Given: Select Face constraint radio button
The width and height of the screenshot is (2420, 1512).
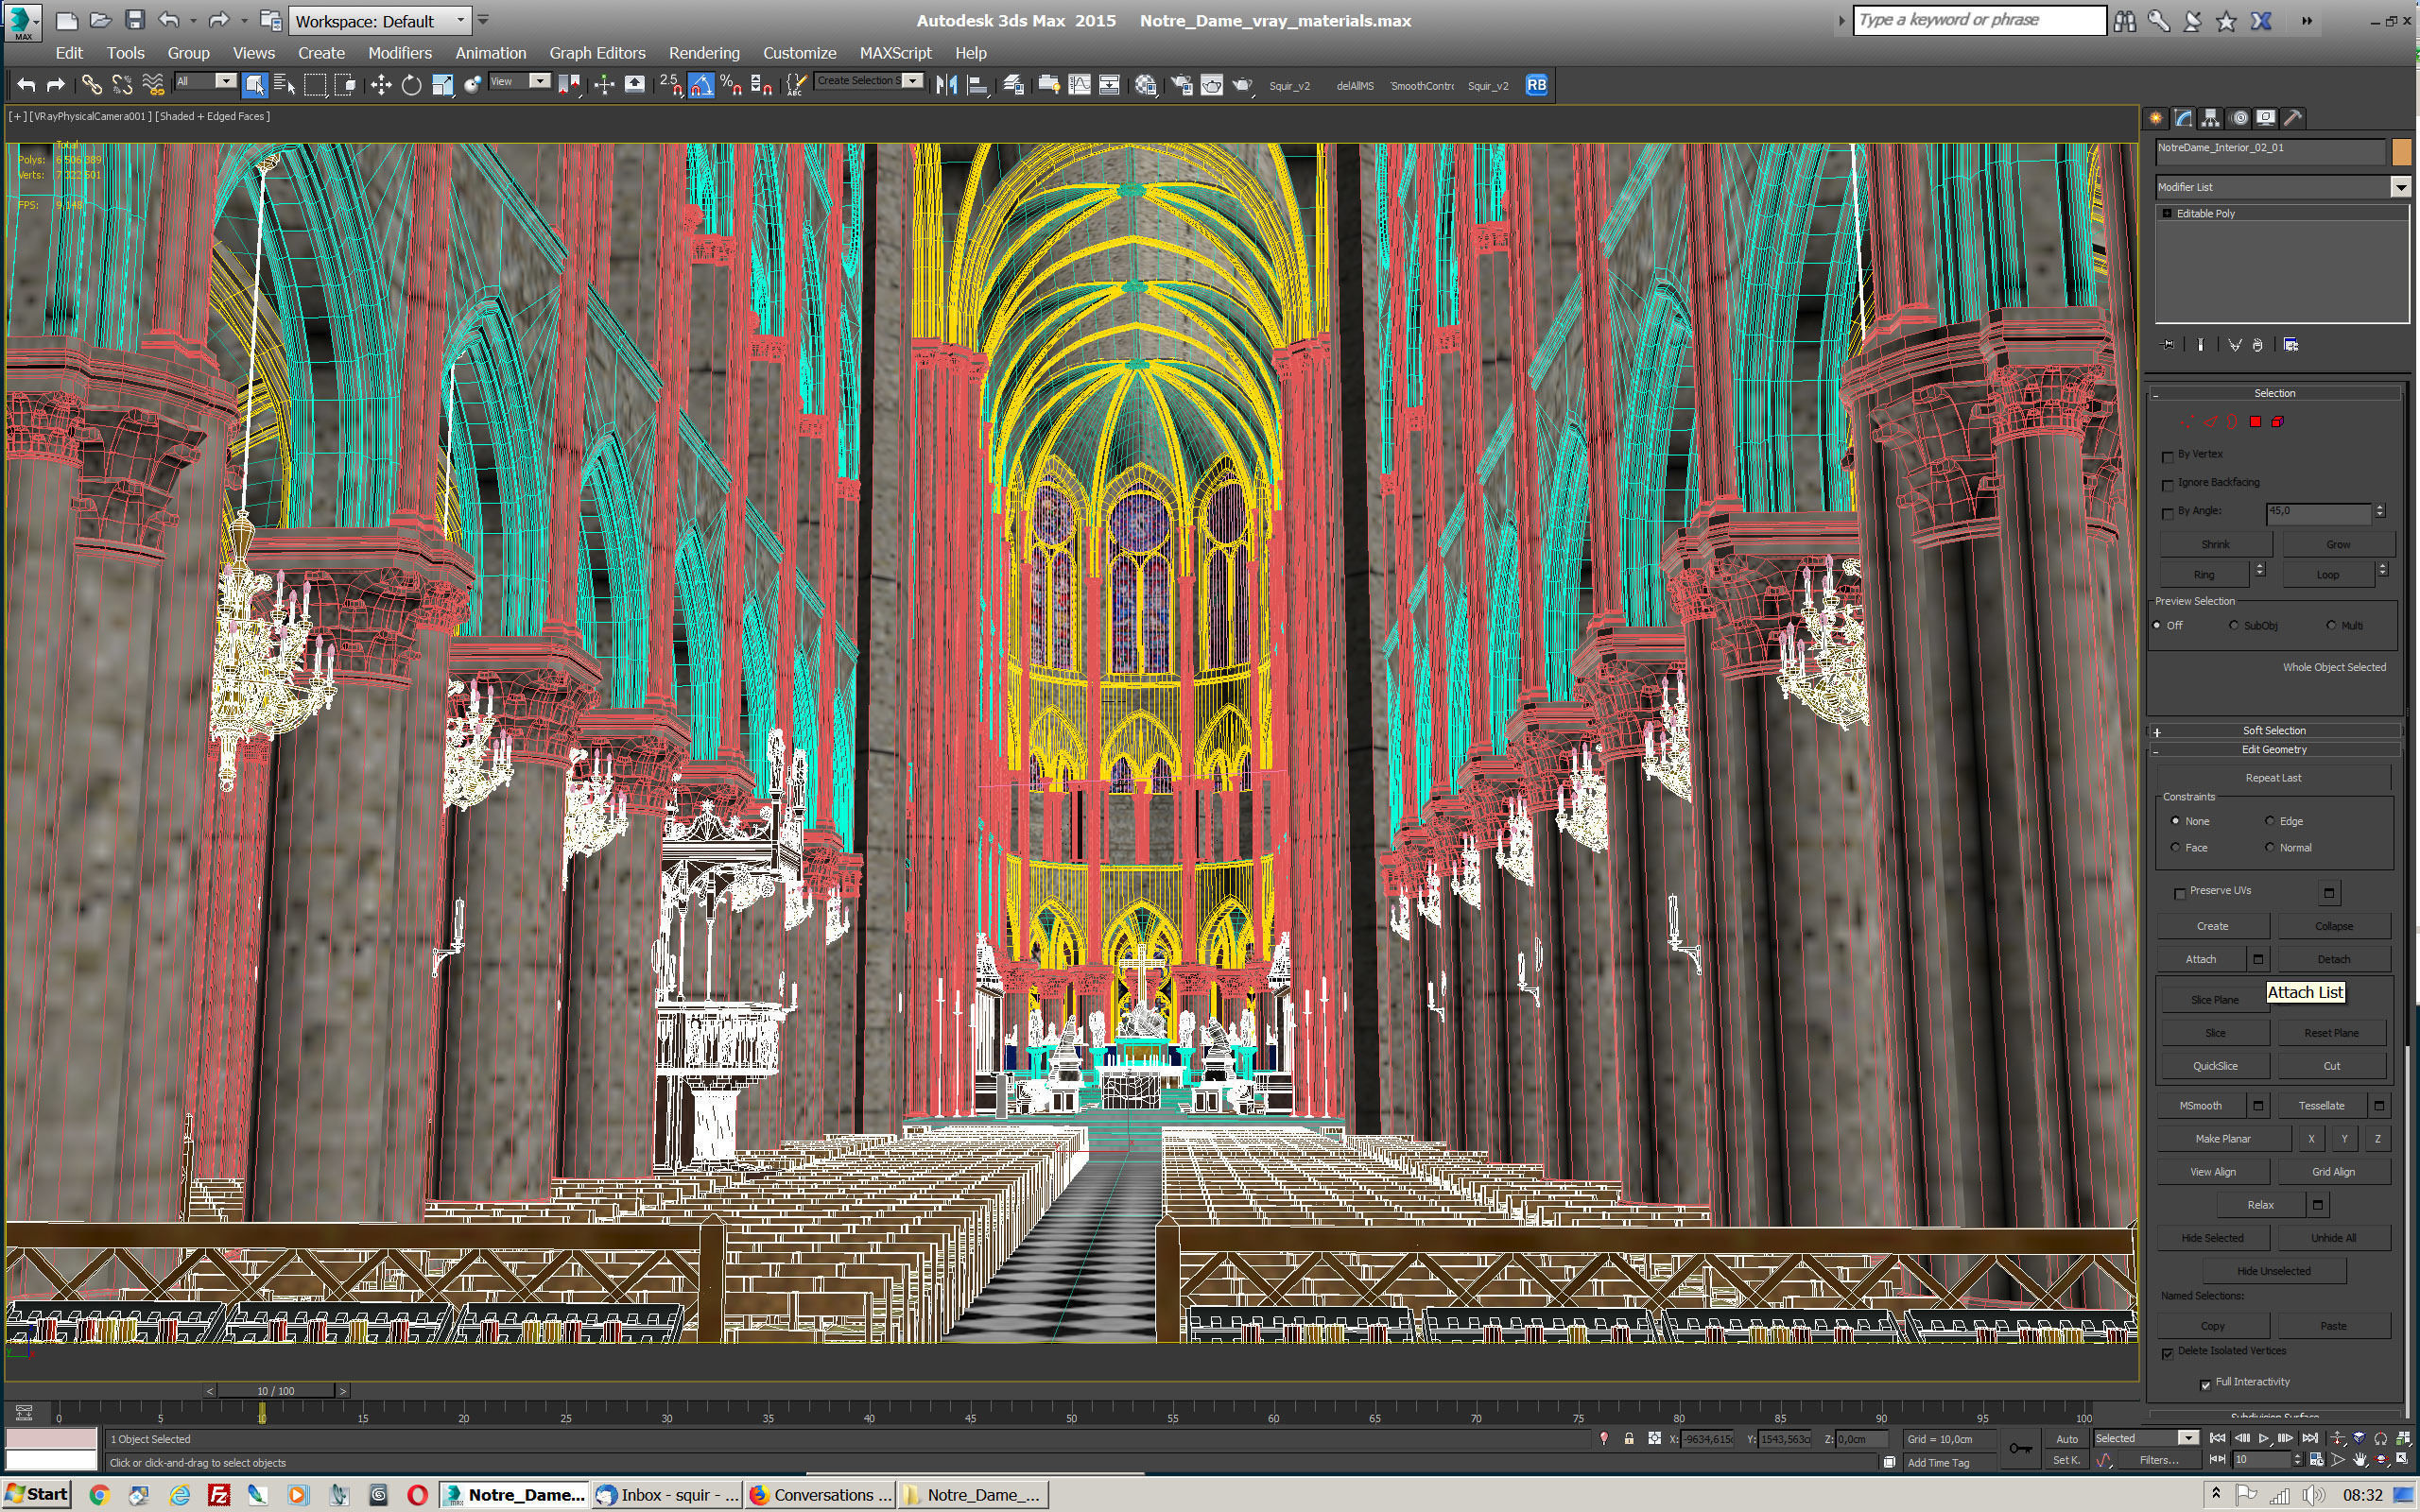Looking at the screenshot, I should pyautogui.click(x=2175, y=848).
